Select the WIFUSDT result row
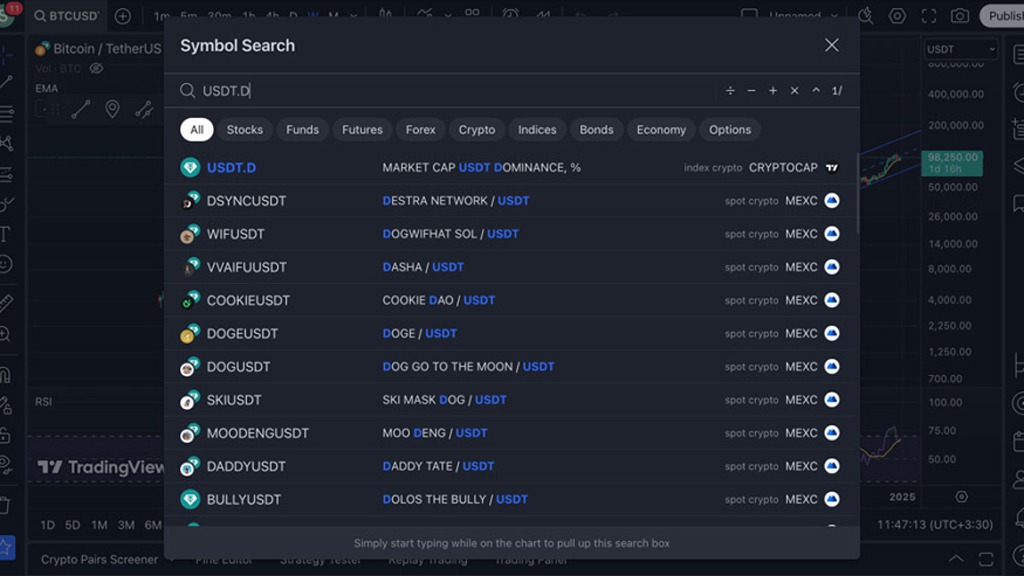1024x576 pixels. 511,234
